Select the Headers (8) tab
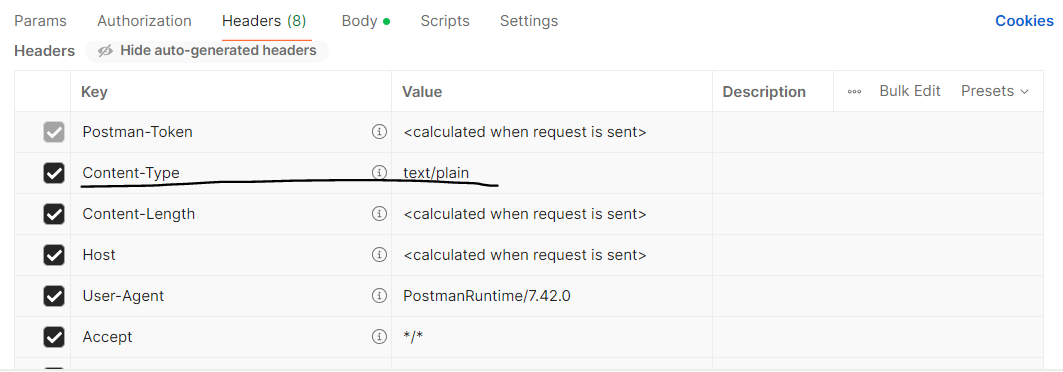This screenshot has width=1063, height=372. point(264,21)
